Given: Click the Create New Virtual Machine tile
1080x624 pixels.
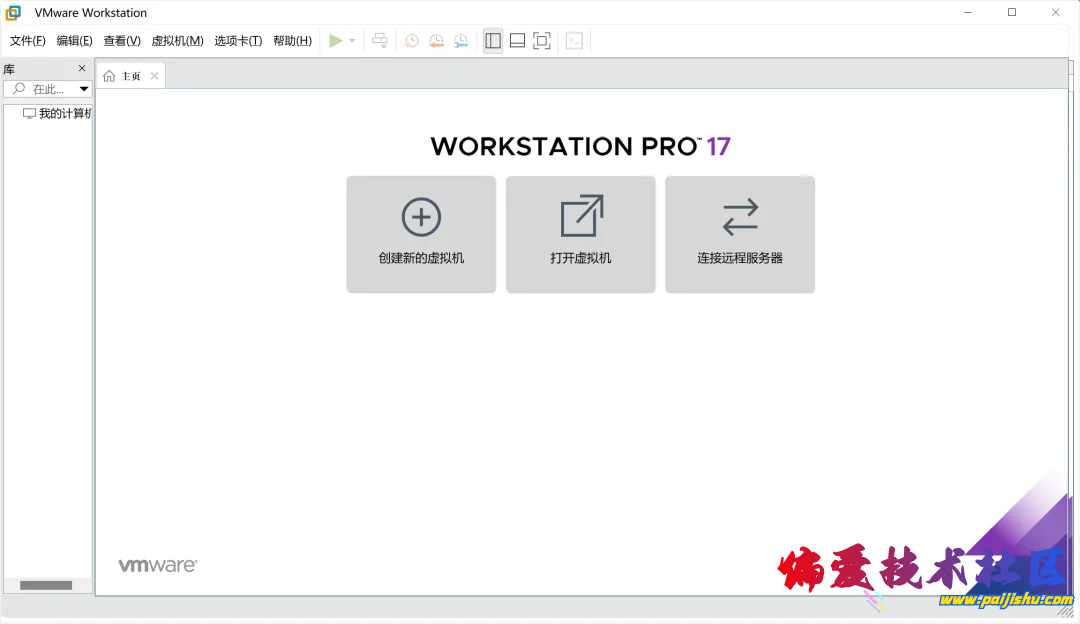Looking at the screenshot, I should [x=421, y=234].
